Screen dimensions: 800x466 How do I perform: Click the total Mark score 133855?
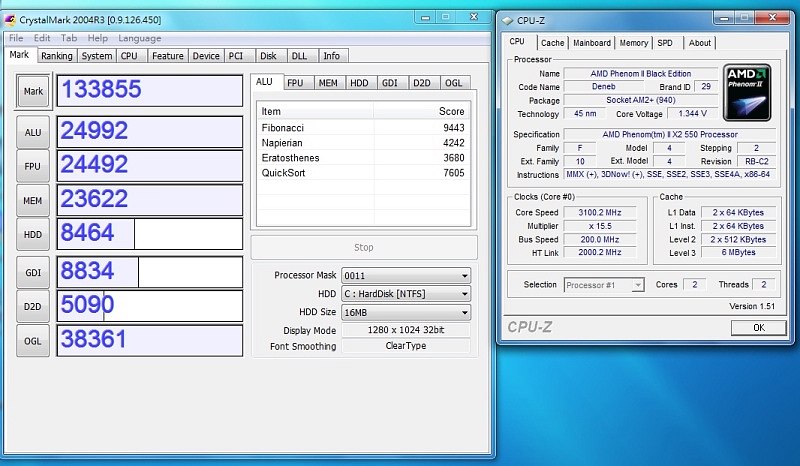coord(149,91)
